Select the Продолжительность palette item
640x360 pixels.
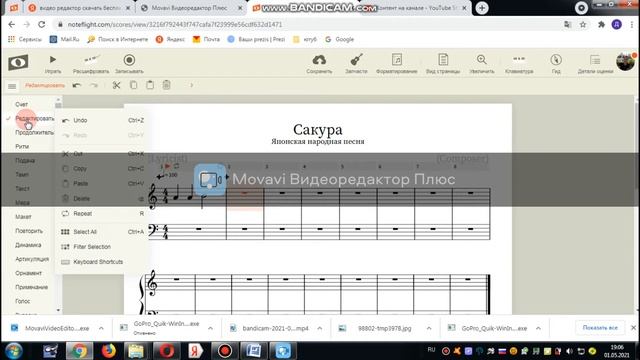[x=34, y=133]
